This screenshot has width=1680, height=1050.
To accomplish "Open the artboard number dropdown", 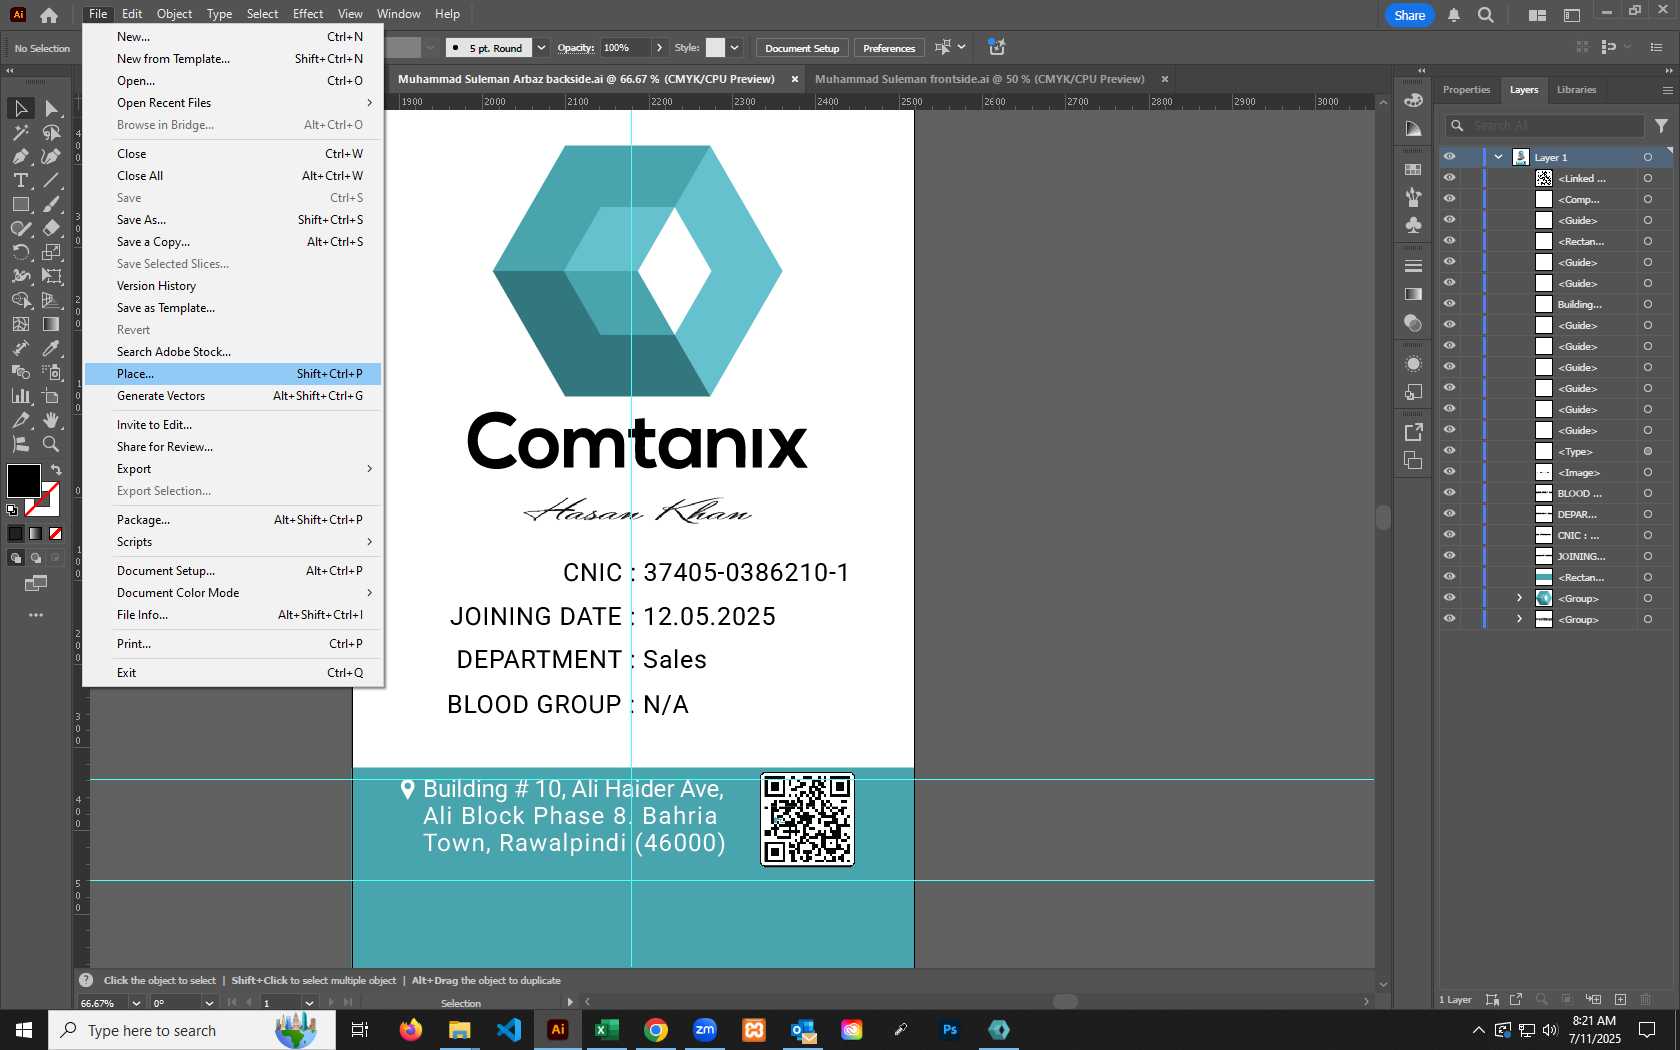I will point(309,1003).
